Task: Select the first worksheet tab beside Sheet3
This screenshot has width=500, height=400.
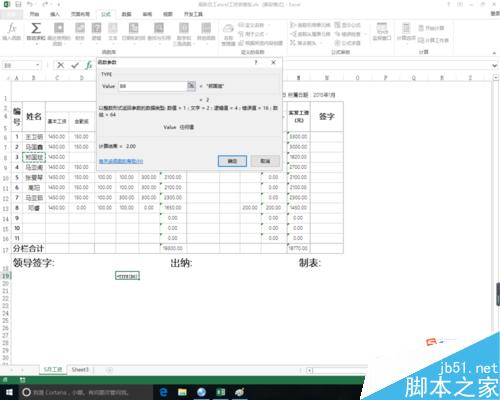Action: click(53, 370)
